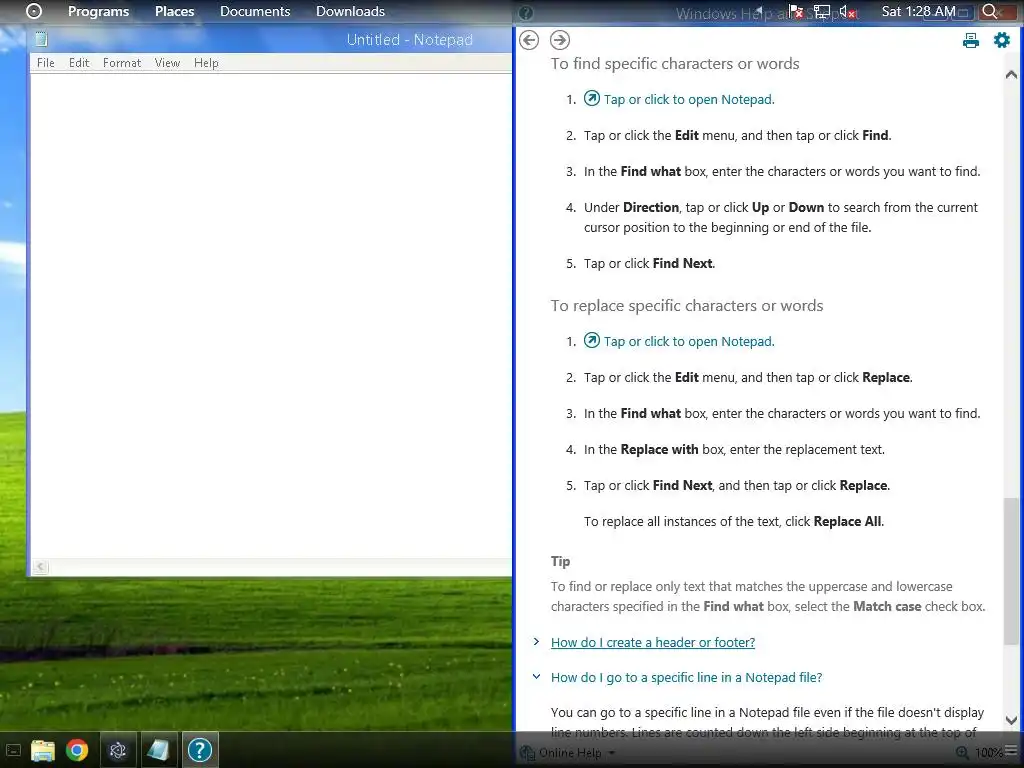Open the Documents menu in the top panel

pos(255,11)
